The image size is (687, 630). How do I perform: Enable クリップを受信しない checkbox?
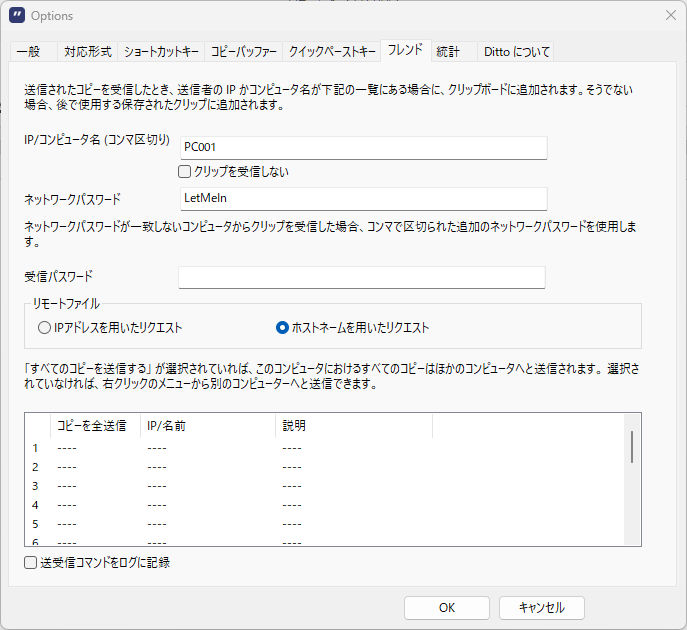click(184, 171)
